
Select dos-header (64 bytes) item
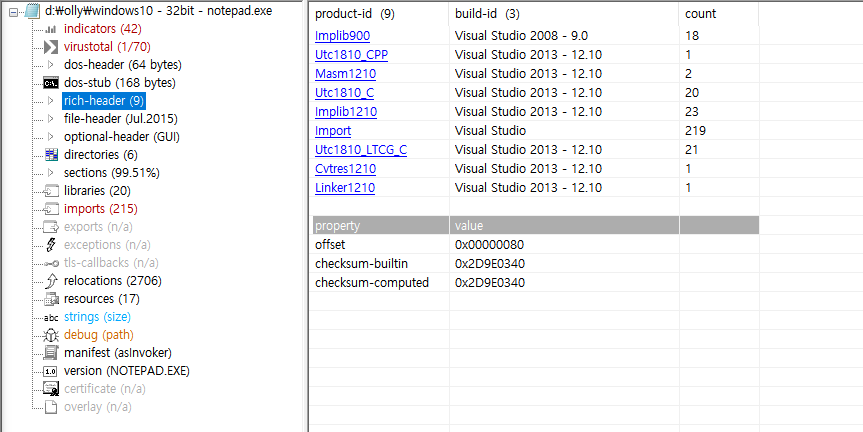coord(123,65)
